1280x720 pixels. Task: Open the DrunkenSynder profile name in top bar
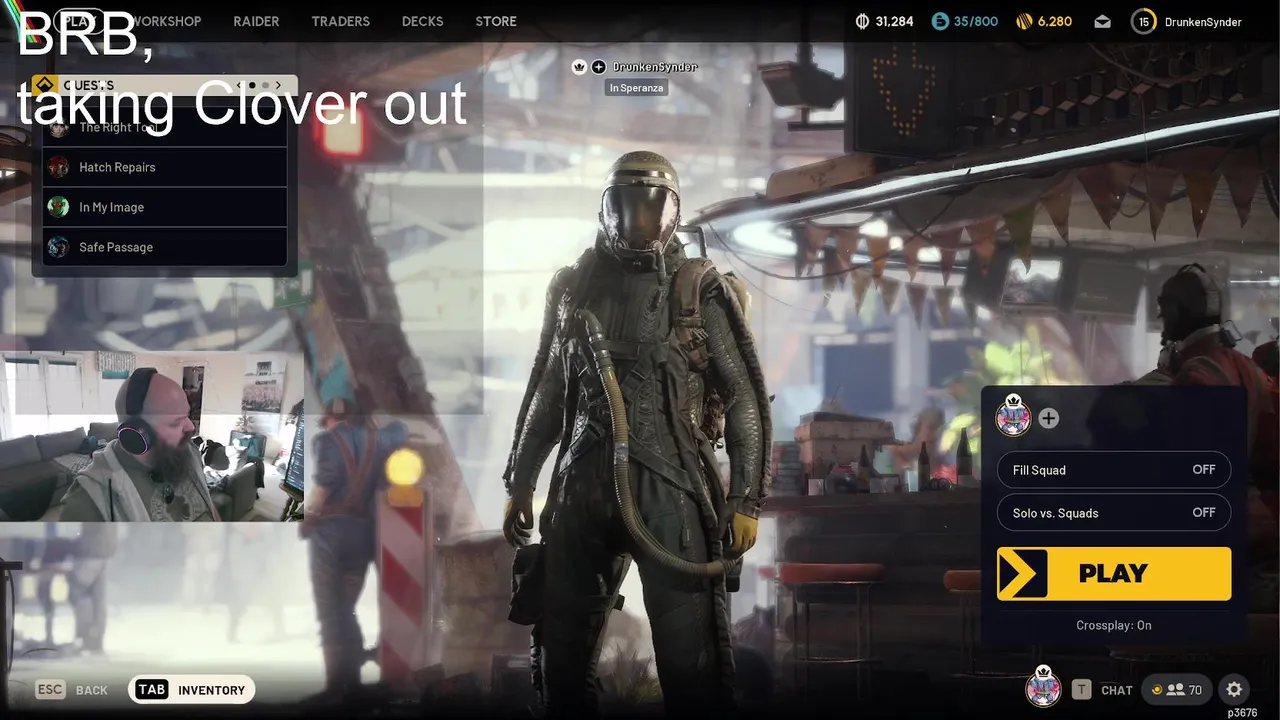[1203, 21]
